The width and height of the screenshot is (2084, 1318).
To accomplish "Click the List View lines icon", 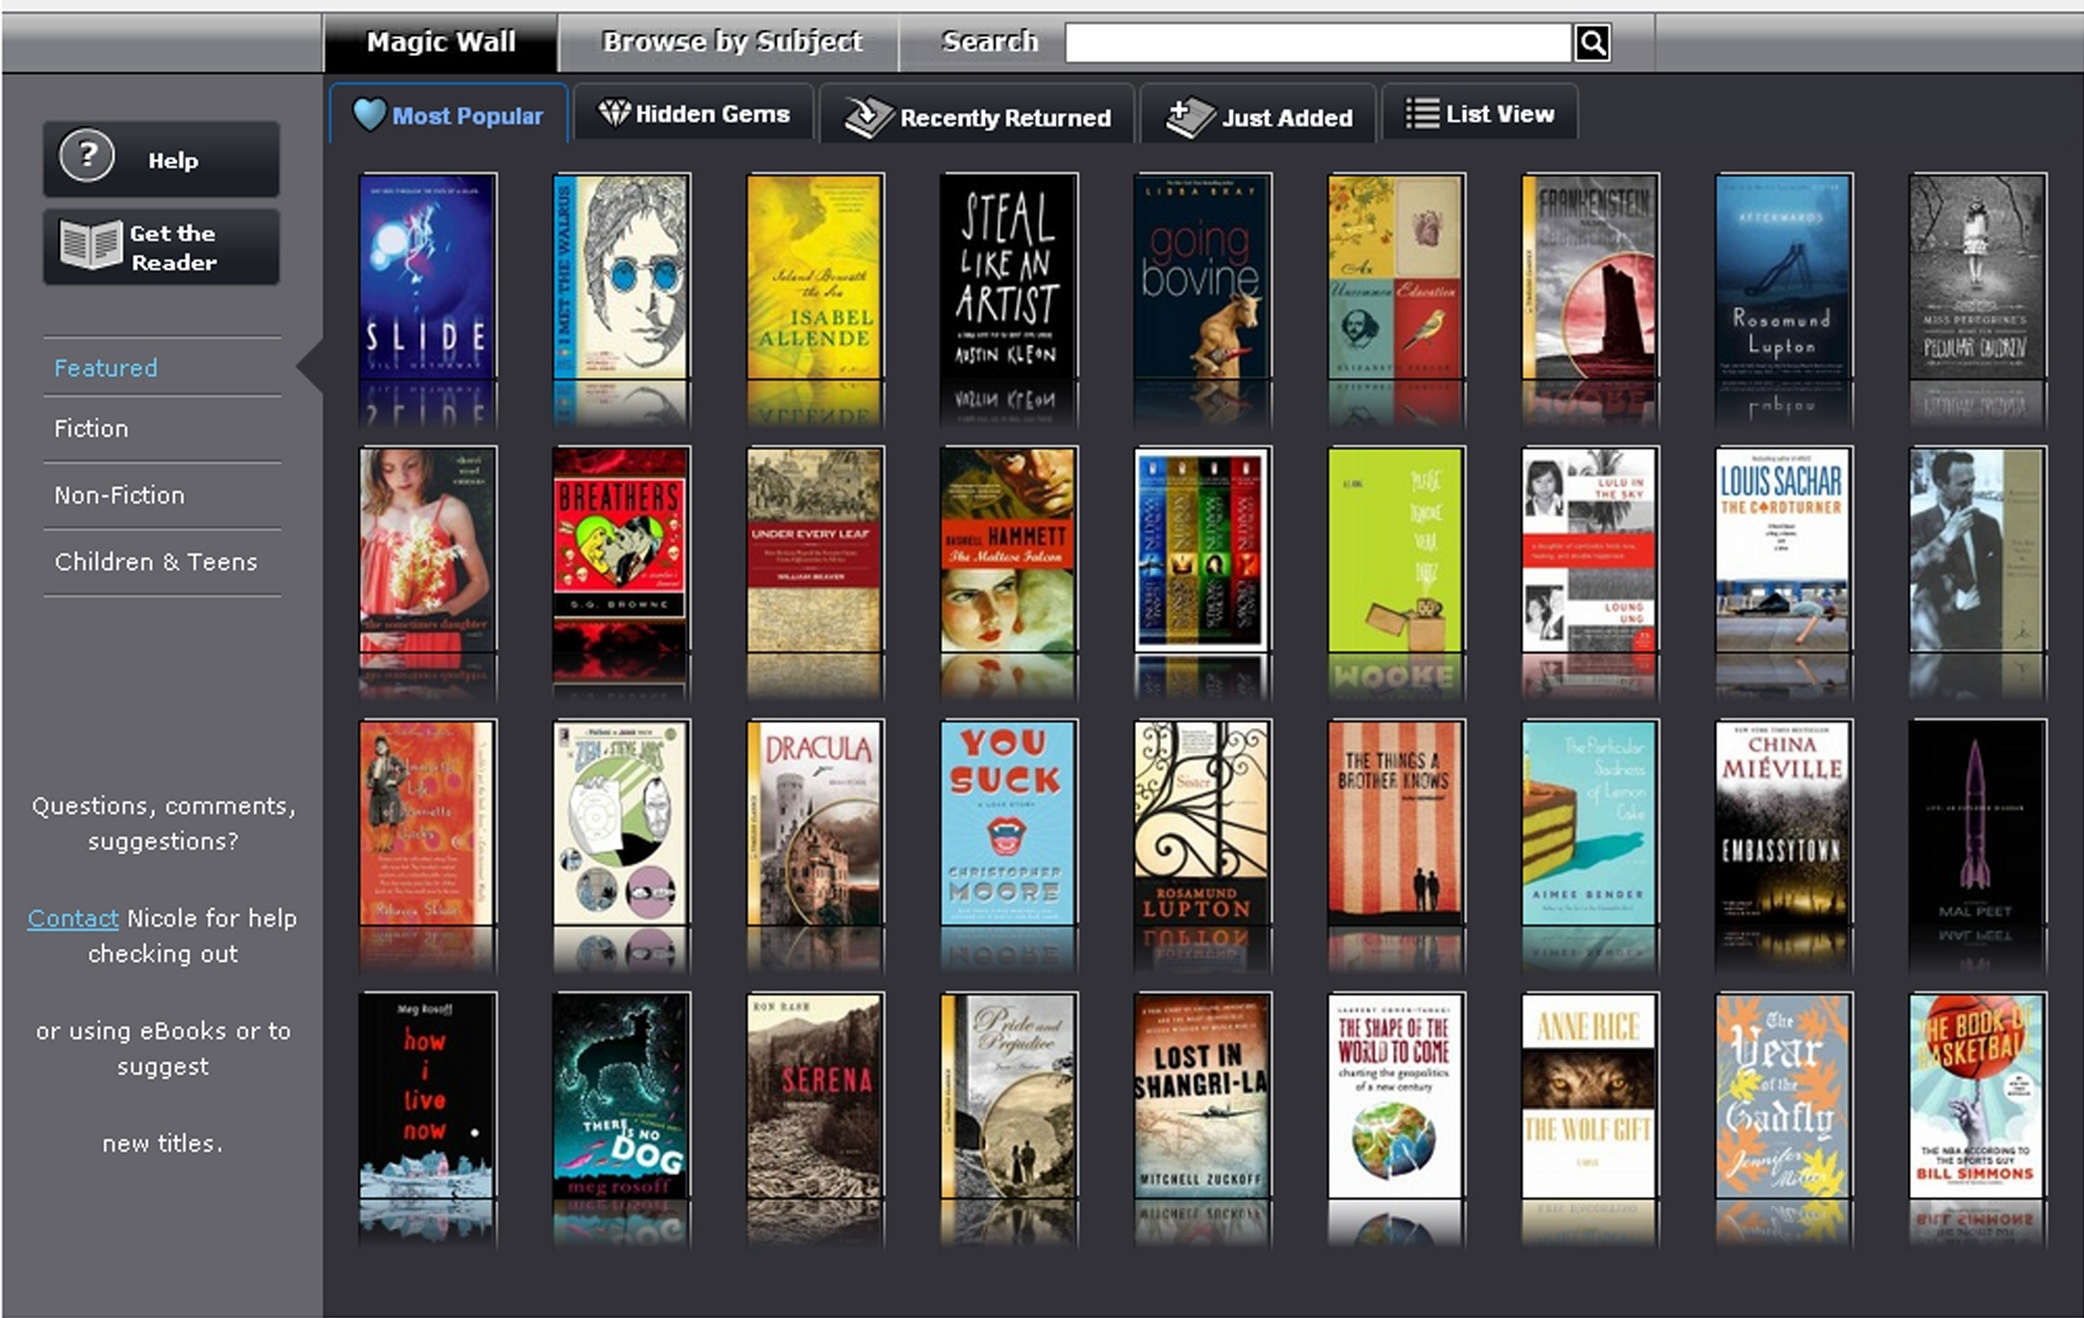I will coord(1422,113).
